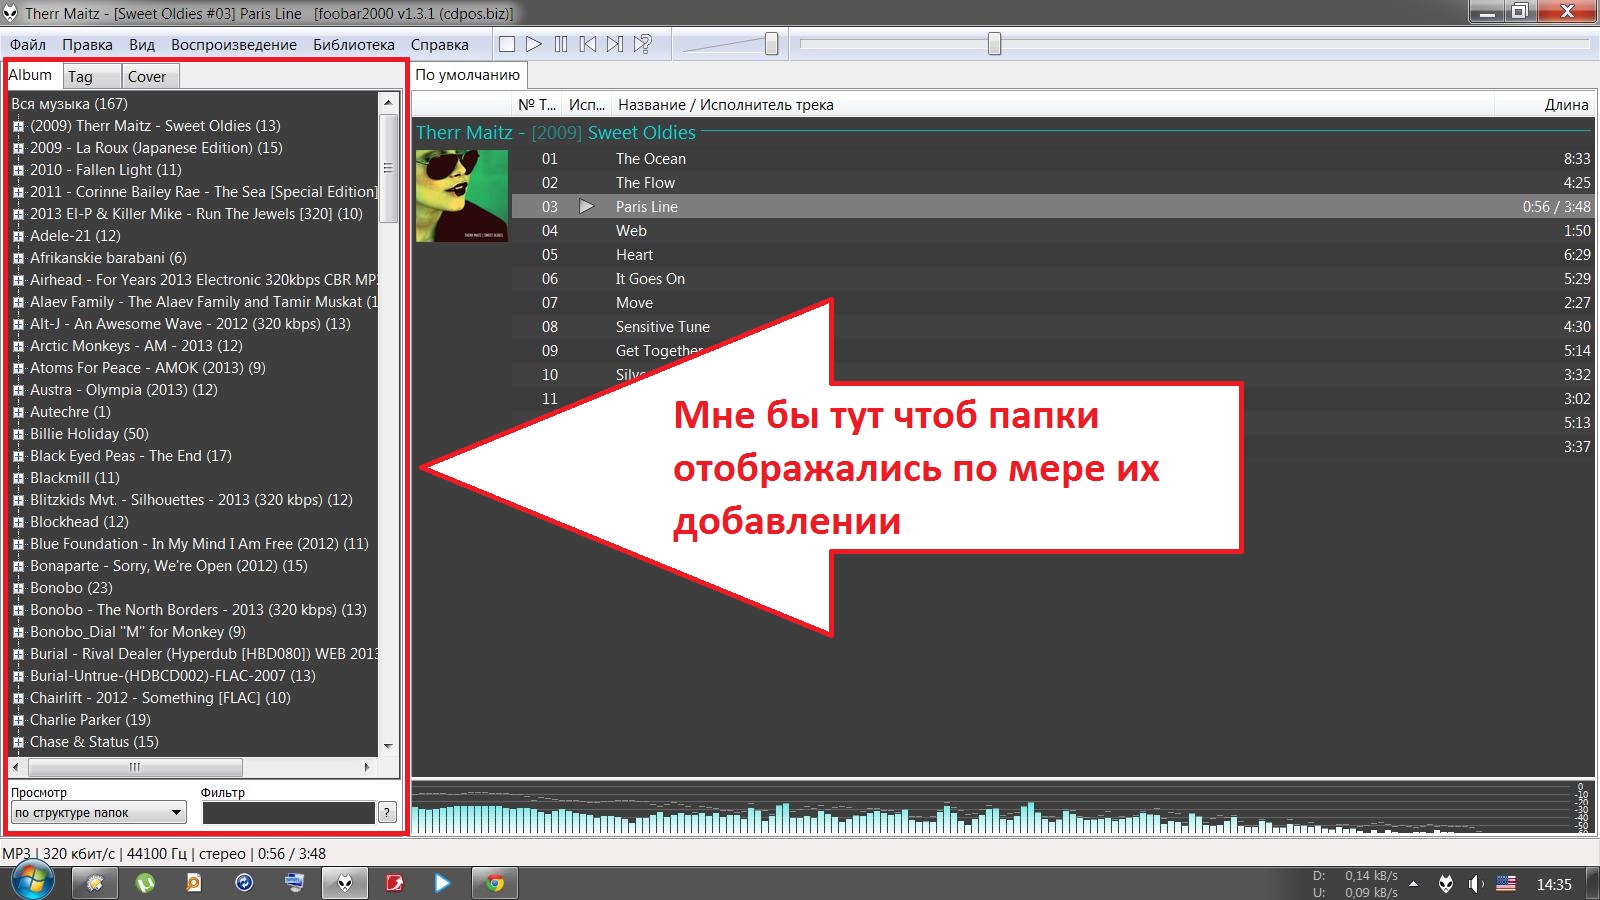This screenshot has width=1600, height=900.
Task: Click the filter help question-mark button
Action: 388,813
